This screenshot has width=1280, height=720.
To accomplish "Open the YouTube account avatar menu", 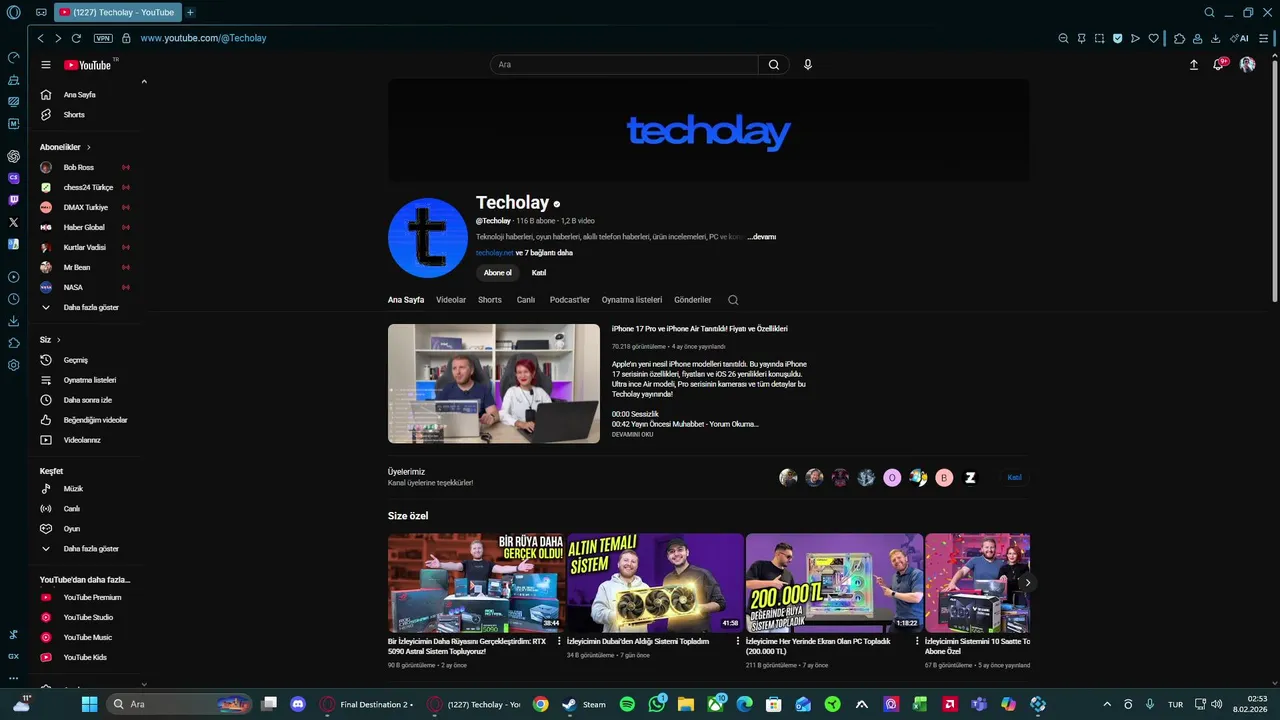I will click(x=1247, y=64).
